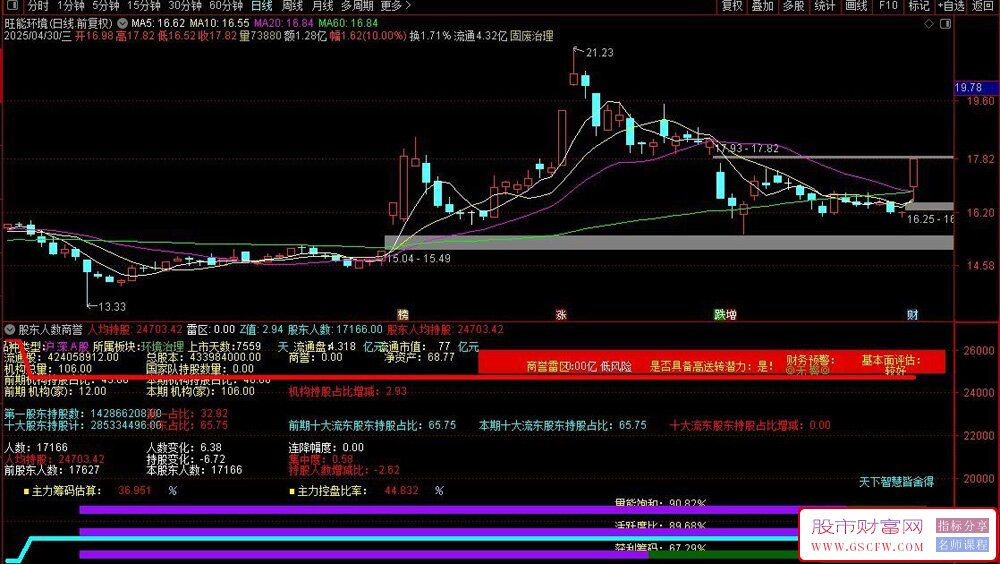Click the 人数变化: 6.38 text
The width and height of the screenshot is (1000, 564).
pyautogui.click(x=184, y=448)
